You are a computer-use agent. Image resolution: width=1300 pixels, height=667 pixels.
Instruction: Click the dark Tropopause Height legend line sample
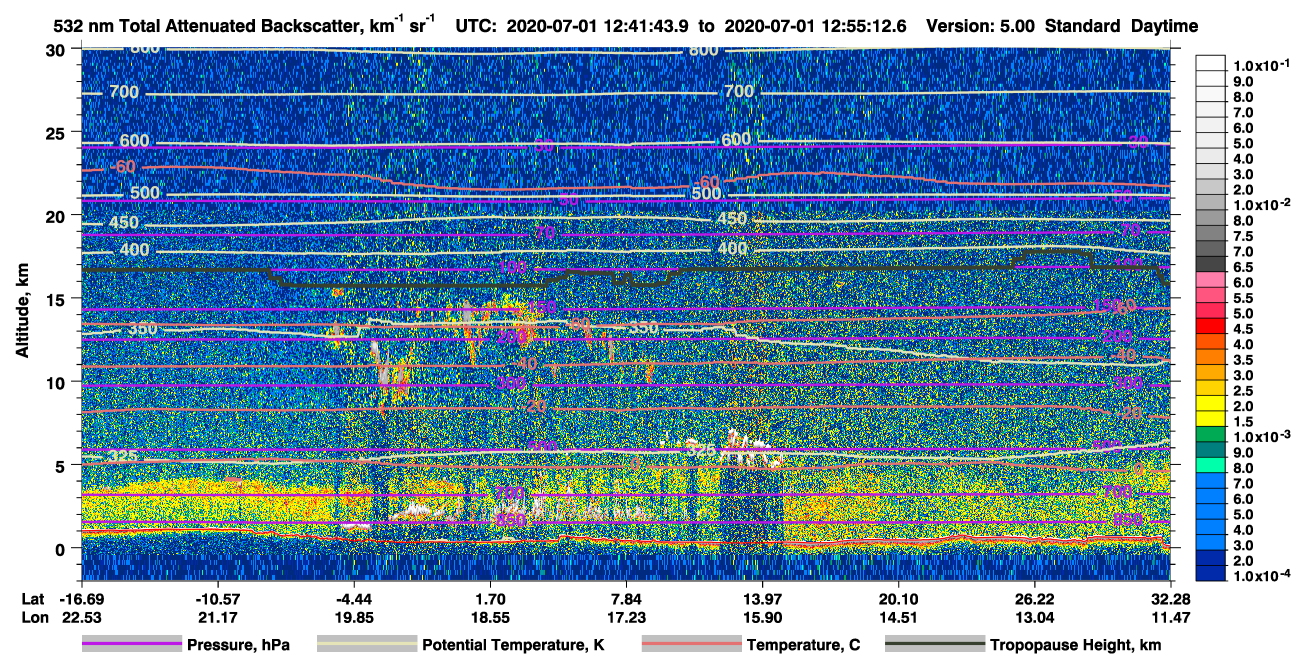click(935, 645)
